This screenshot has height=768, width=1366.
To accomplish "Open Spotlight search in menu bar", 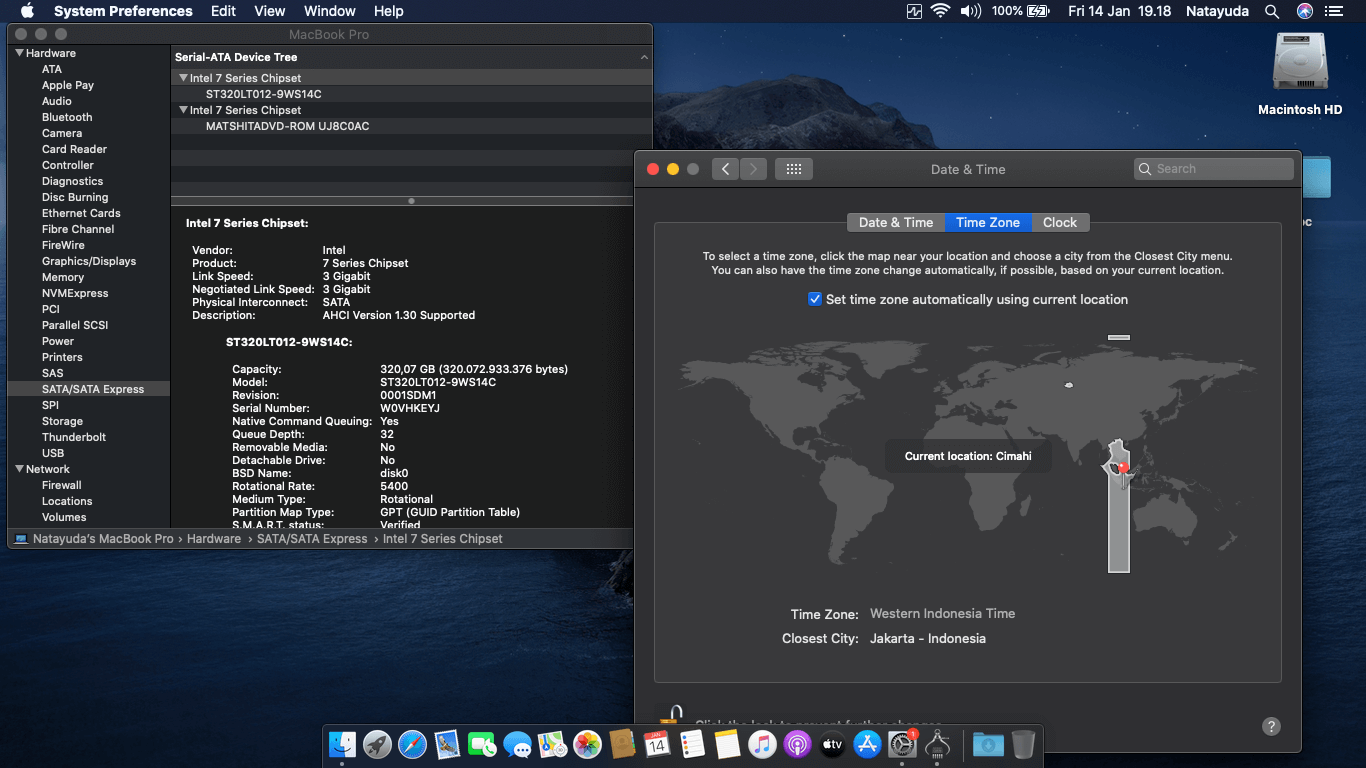I will click(x=1272, y=11).
